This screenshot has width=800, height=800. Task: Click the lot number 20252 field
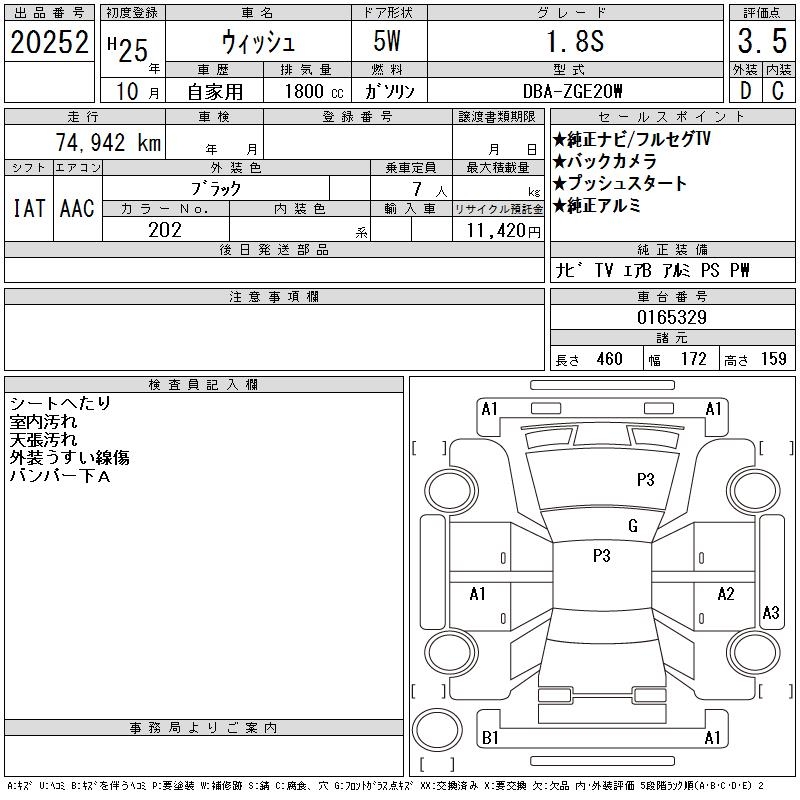pyautogui.click(x=49, y=42)
